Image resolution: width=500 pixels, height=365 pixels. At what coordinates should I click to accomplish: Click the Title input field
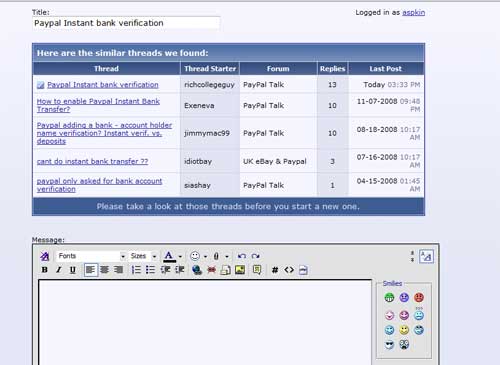click(126, 23)
